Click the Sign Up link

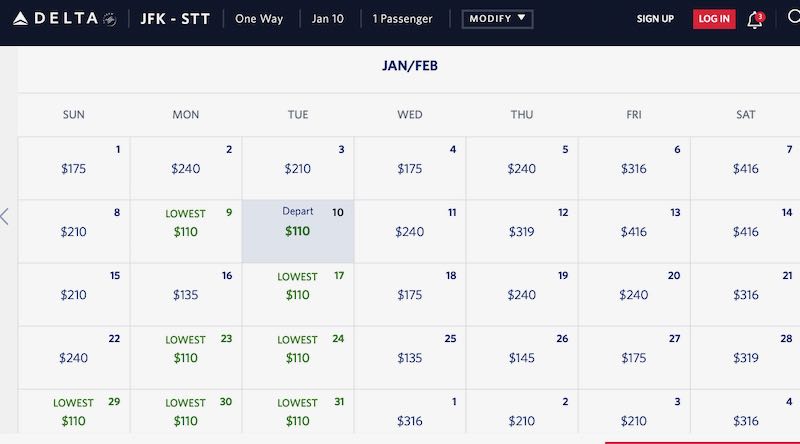pyautogui.click(x=655, y=19)
